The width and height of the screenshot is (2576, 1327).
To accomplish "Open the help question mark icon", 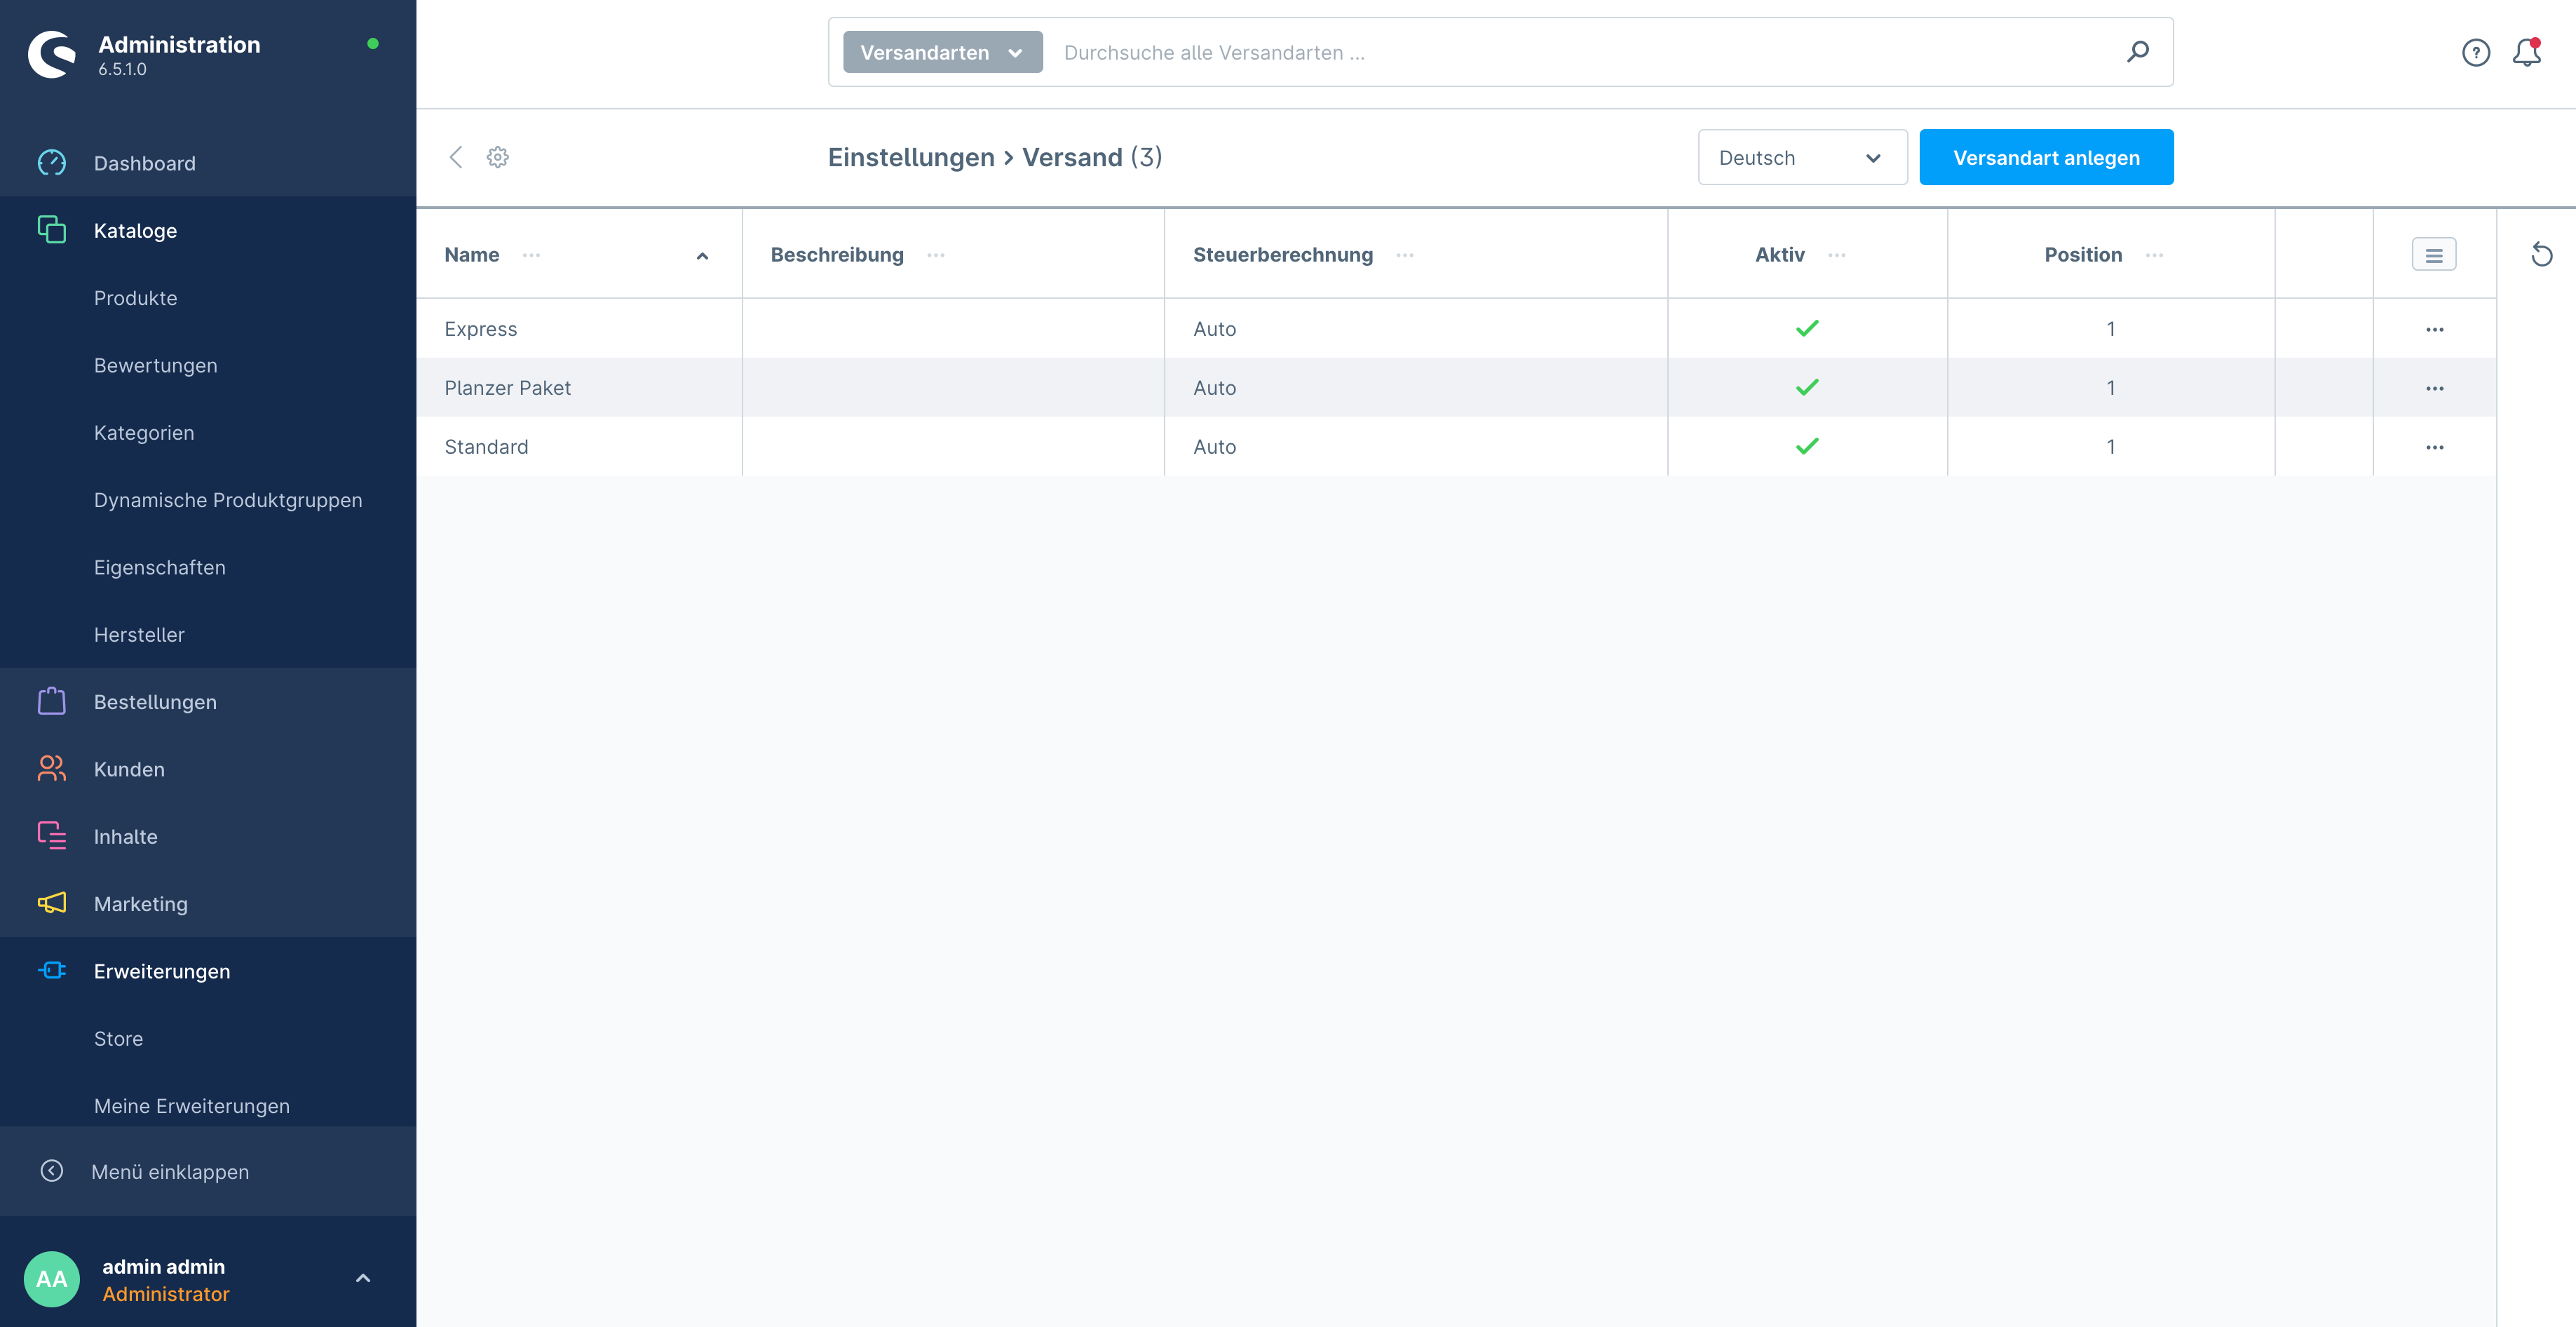I will pos(2476,53).
